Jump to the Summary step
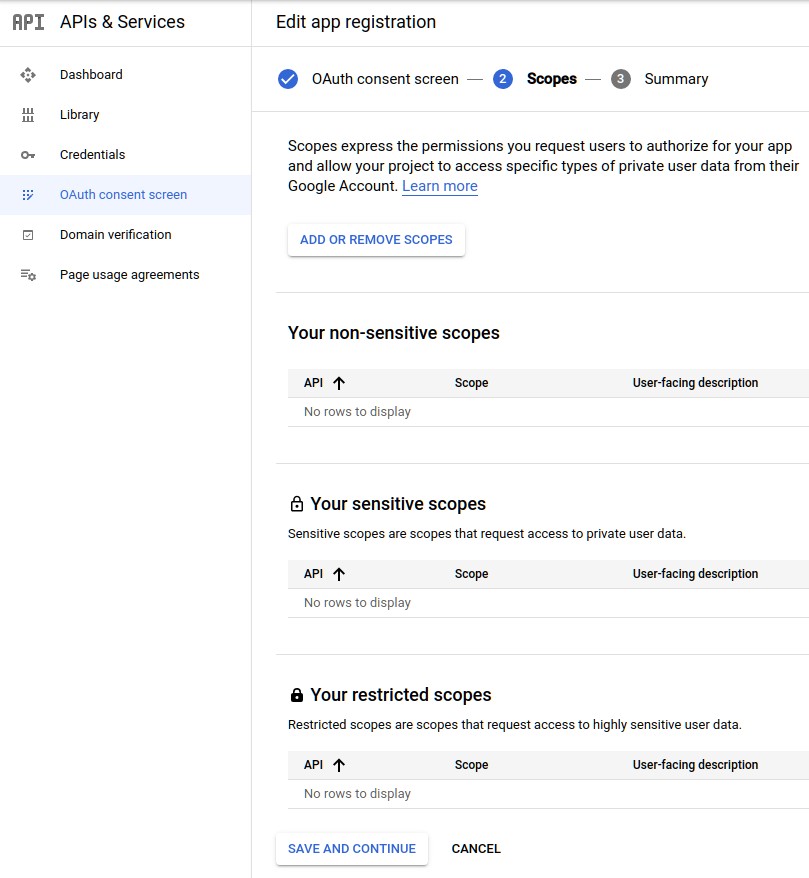 [676, 79]
